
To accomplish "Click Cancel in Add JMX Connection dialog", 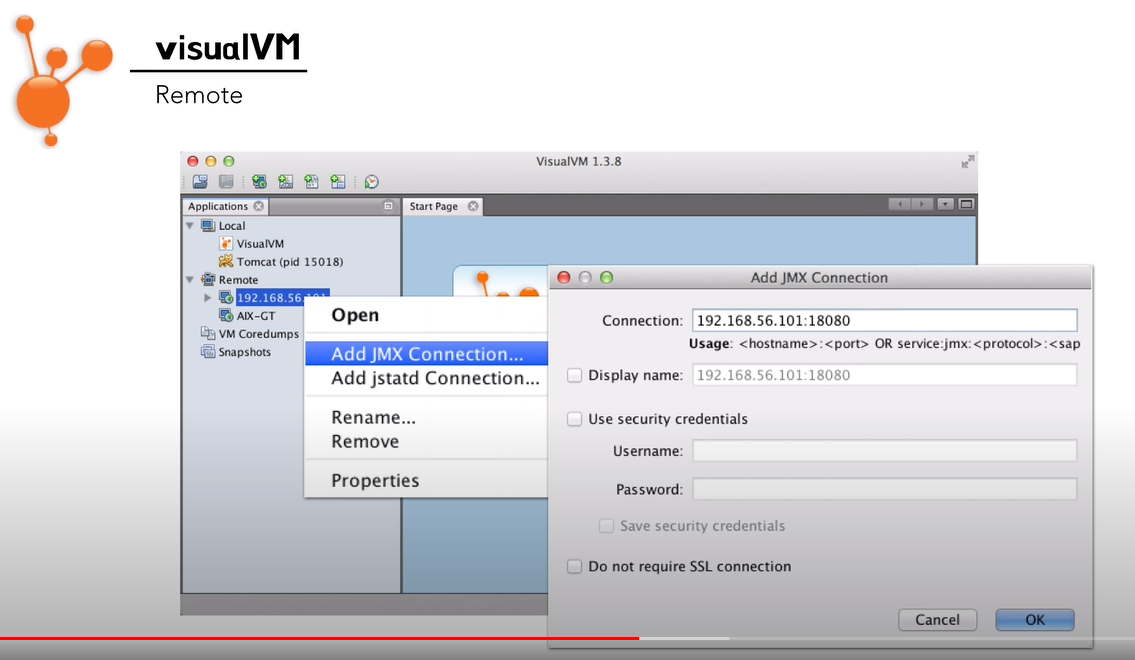I will tap(937, 619).
